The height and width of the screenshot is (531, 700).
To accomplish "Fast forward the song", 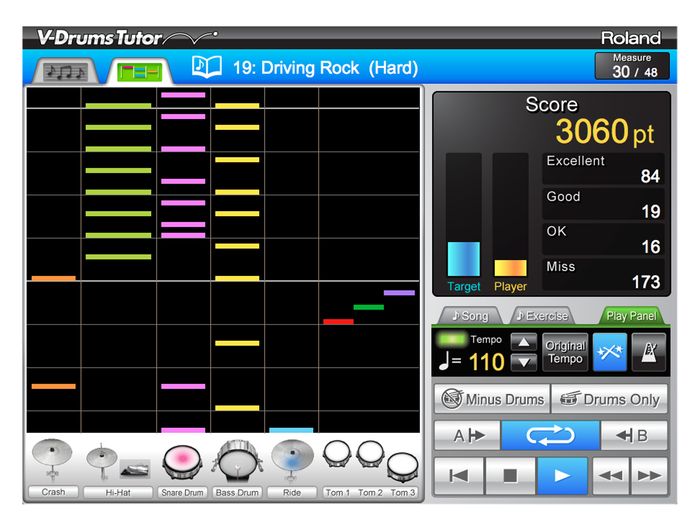I will [x=649, y=476].
